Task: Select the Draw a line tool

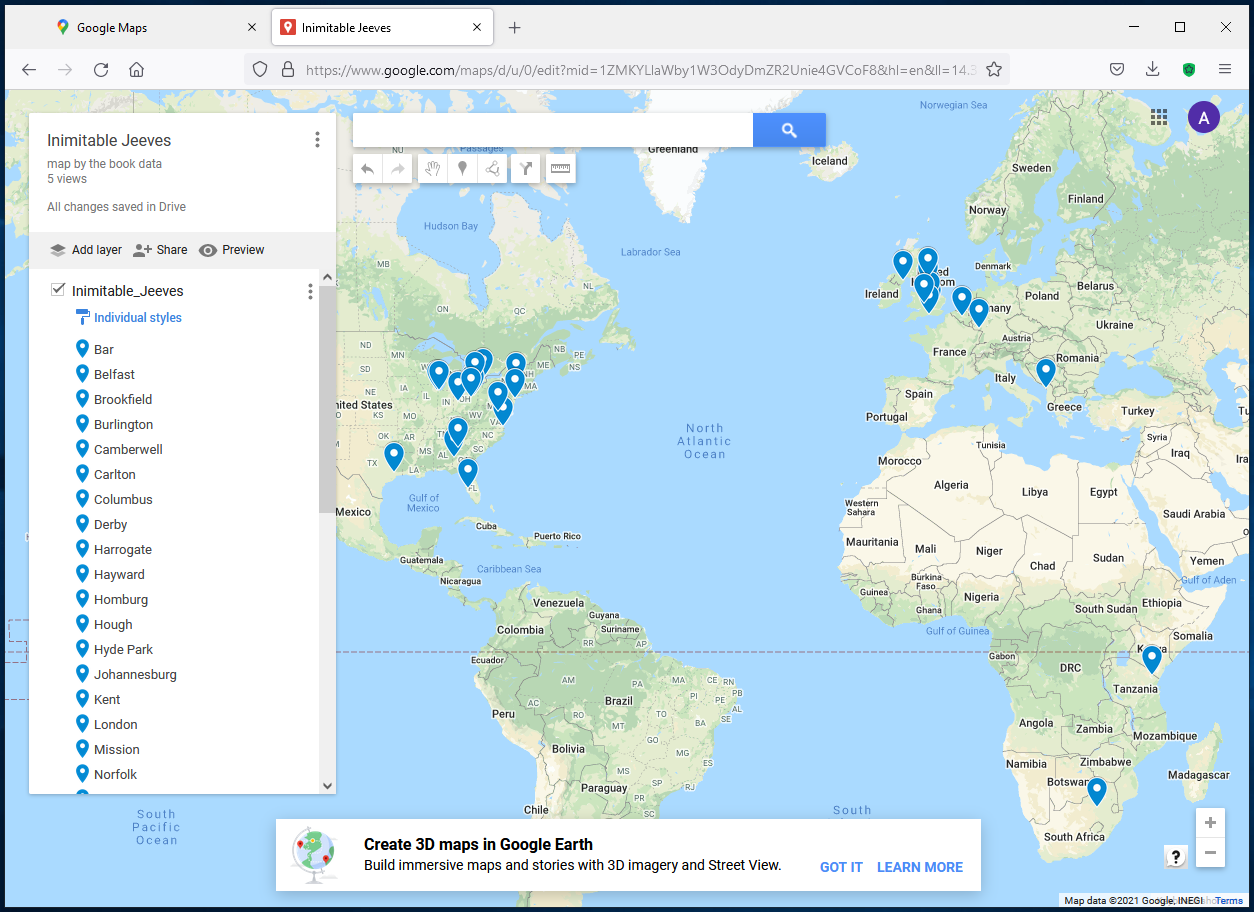Action: (x=492, y=169)
